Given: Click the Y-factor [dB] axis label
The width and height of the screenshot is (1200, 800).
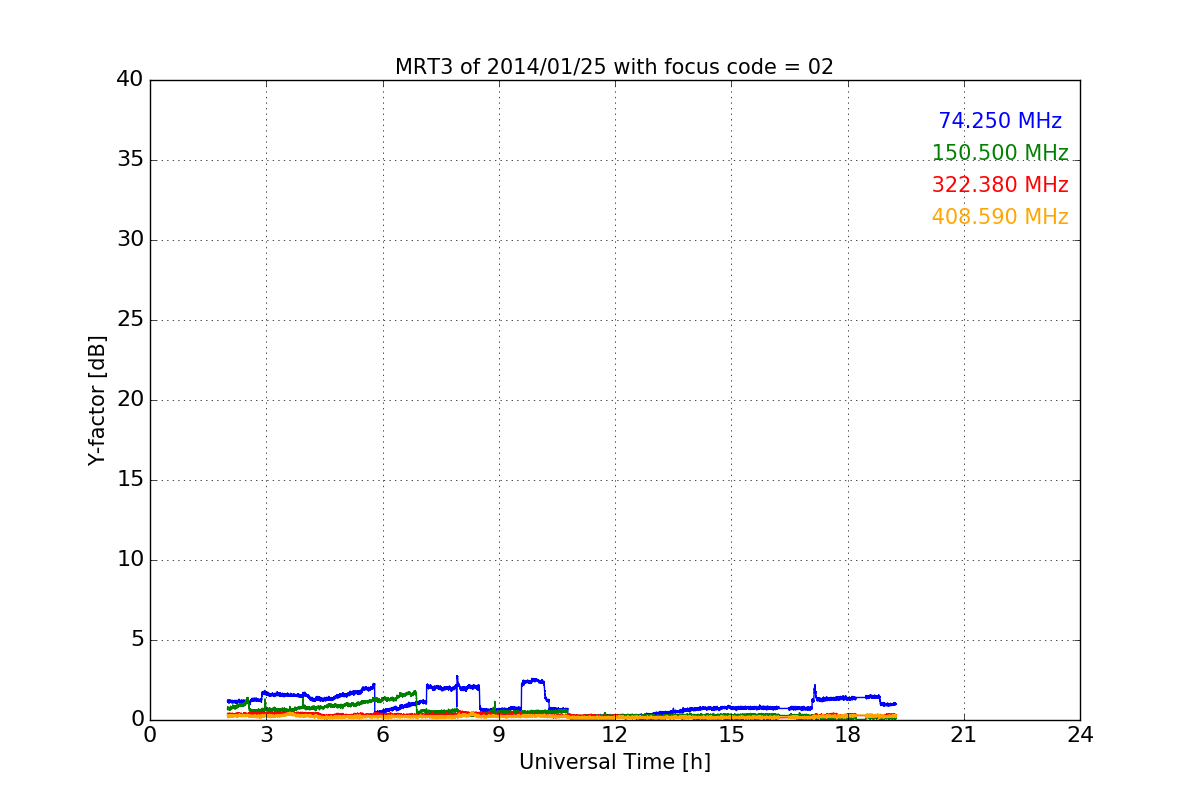Looking at the screenshot, I should point(97,400).
